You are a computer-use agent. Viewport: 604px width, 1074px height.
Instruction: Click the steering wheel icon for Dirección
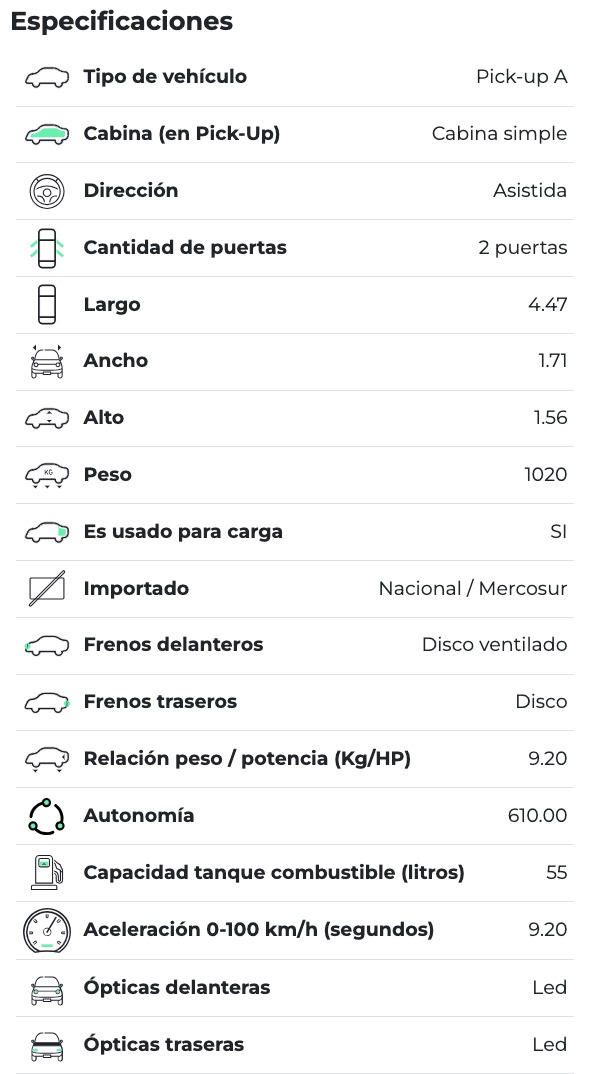[x=47, y=191]
